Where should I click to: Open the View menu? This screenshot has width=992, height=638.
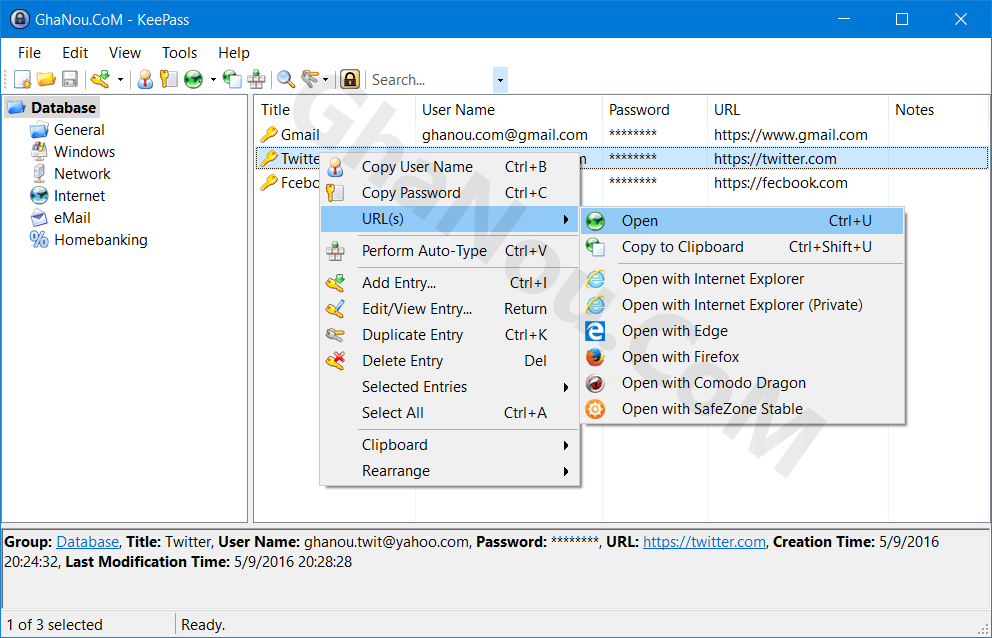point(125,53)
